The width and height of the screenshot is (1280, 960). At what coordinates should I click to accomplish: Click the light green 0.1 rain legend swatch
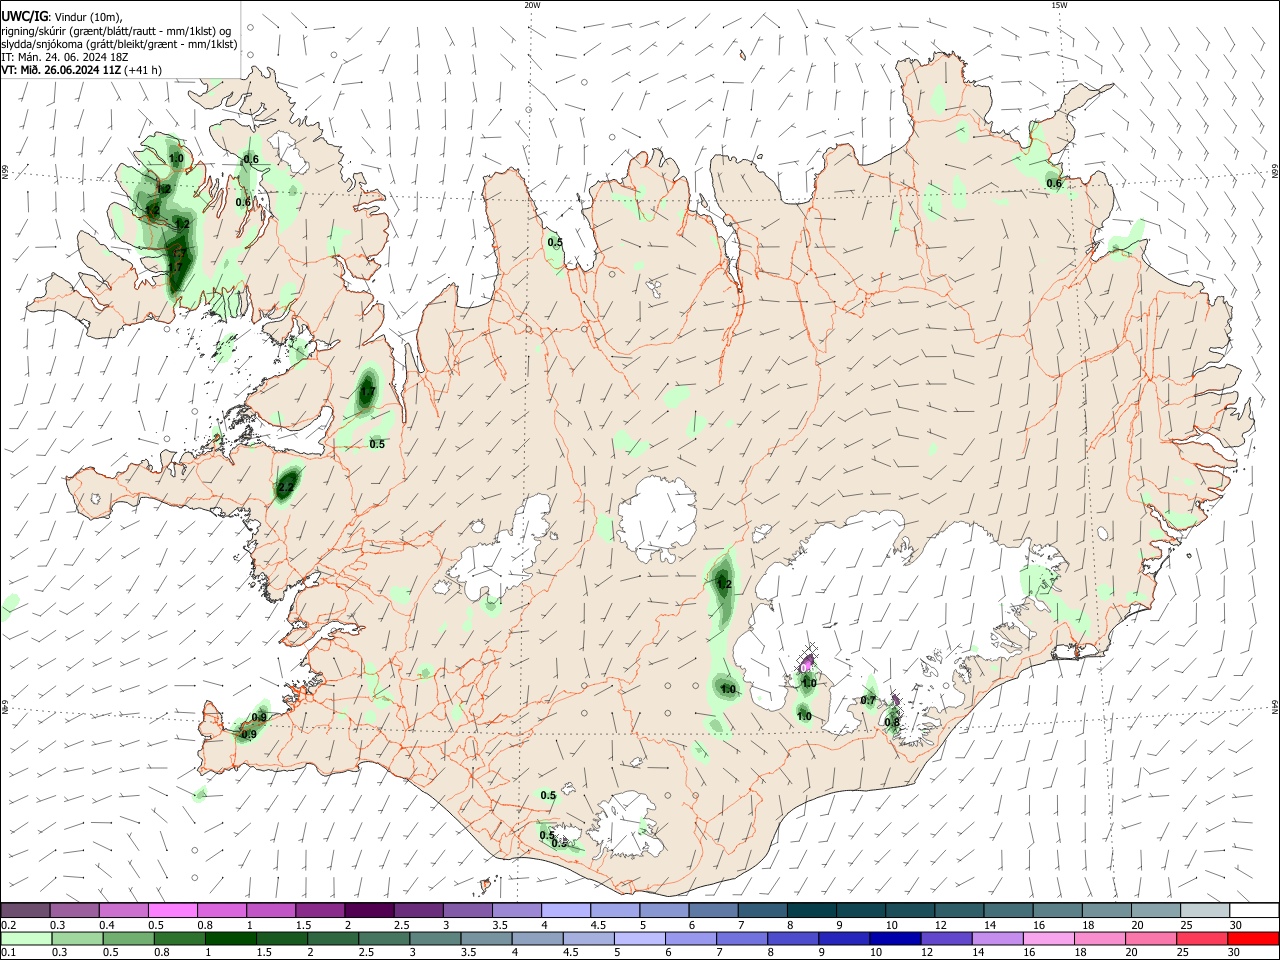(x=25, y=938)
